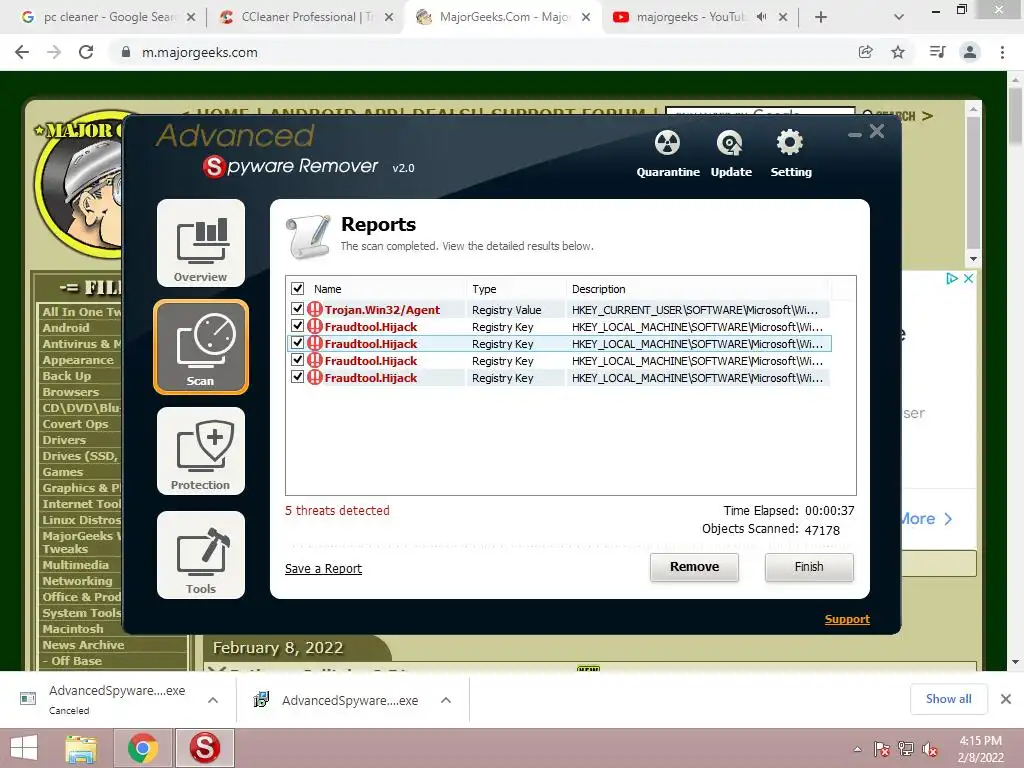Click the Update icon in Spyware Remover
Screen dimensions: 1024x768
(x=730, y=154)
